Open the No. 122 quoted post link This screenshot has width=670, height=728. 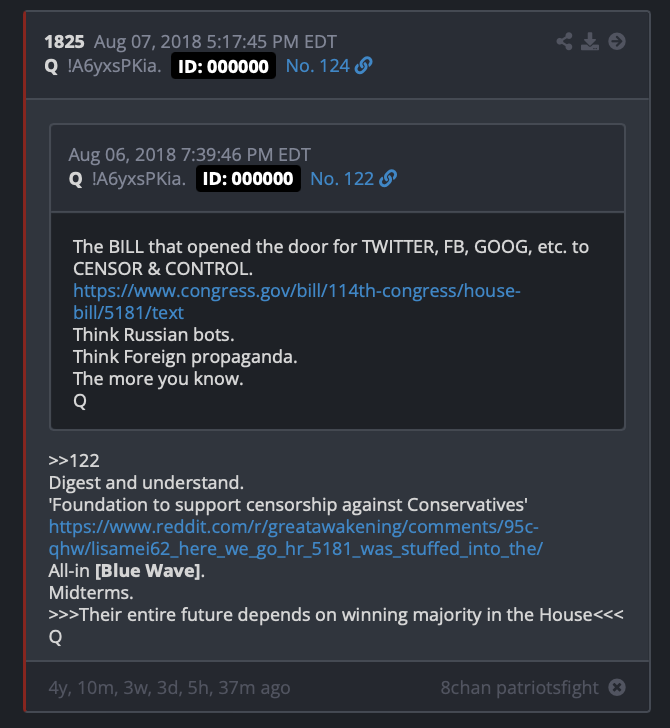(342, 179)
